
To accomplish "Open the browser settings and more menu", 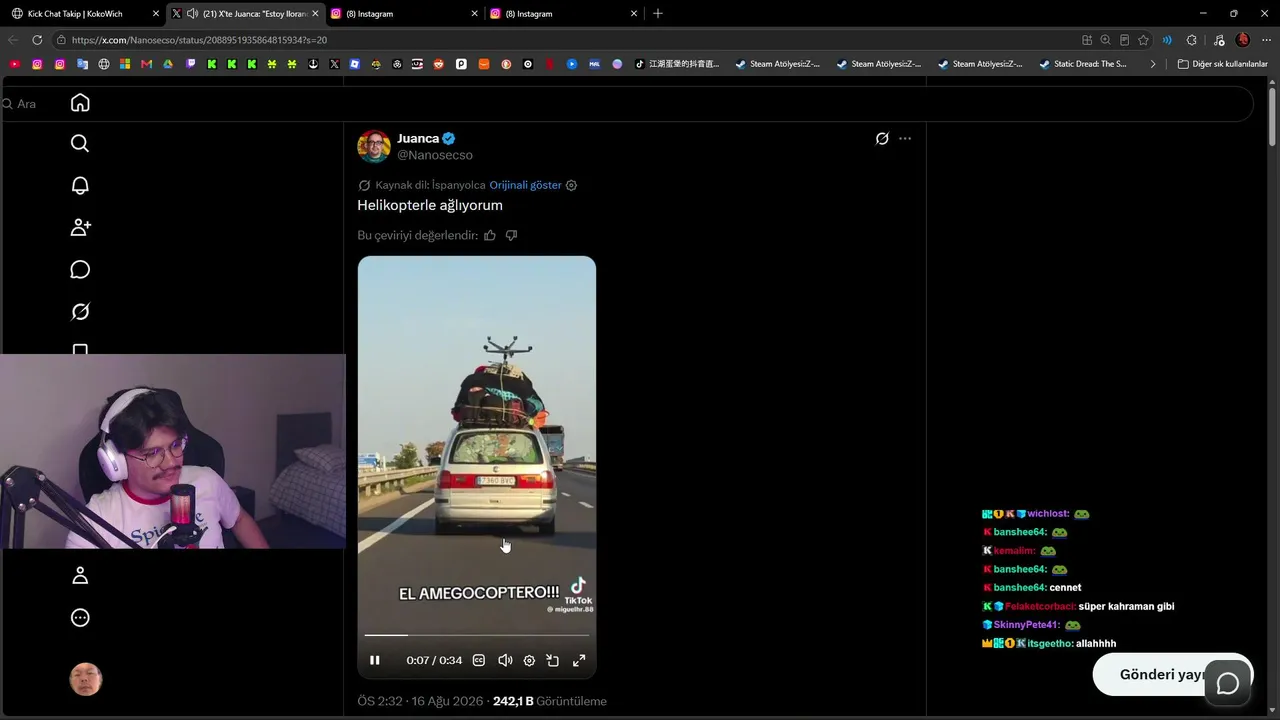I will tap(1266, 40).
